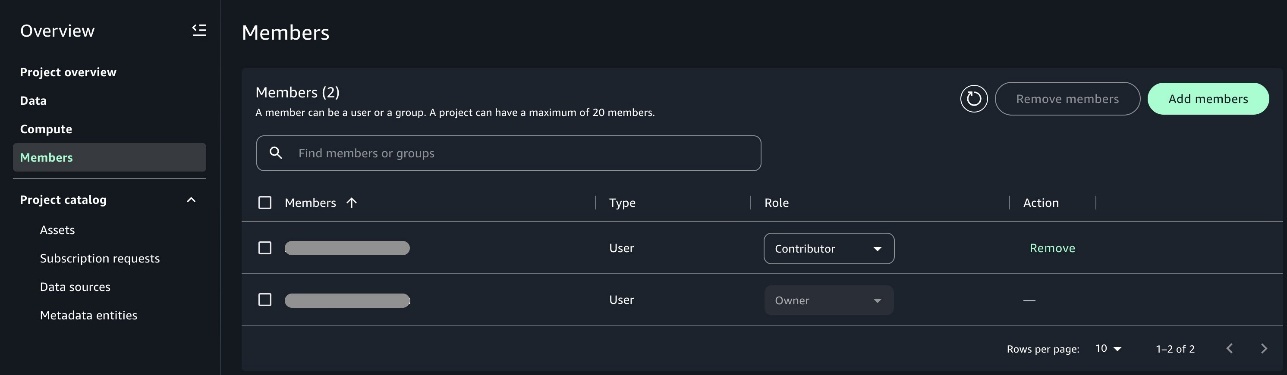Toggle the select-all members checkbox
Screen dimensions: 1287x375
point(265,203)
